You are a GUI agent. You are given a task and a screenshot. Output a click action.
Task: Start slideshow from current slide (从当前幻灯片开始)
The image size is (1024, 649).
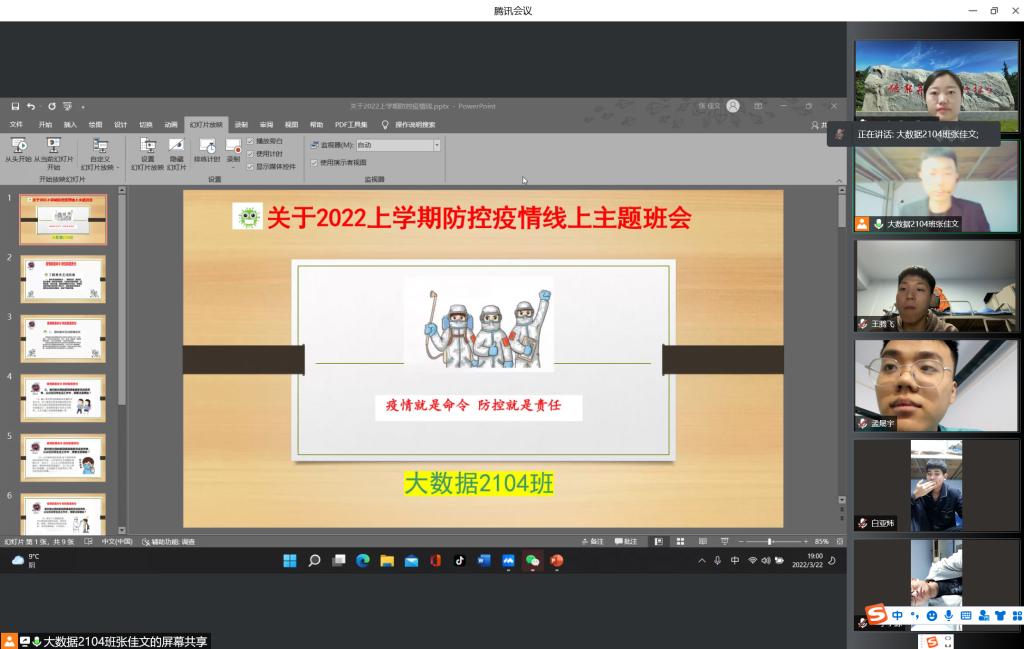click(53, 146)
